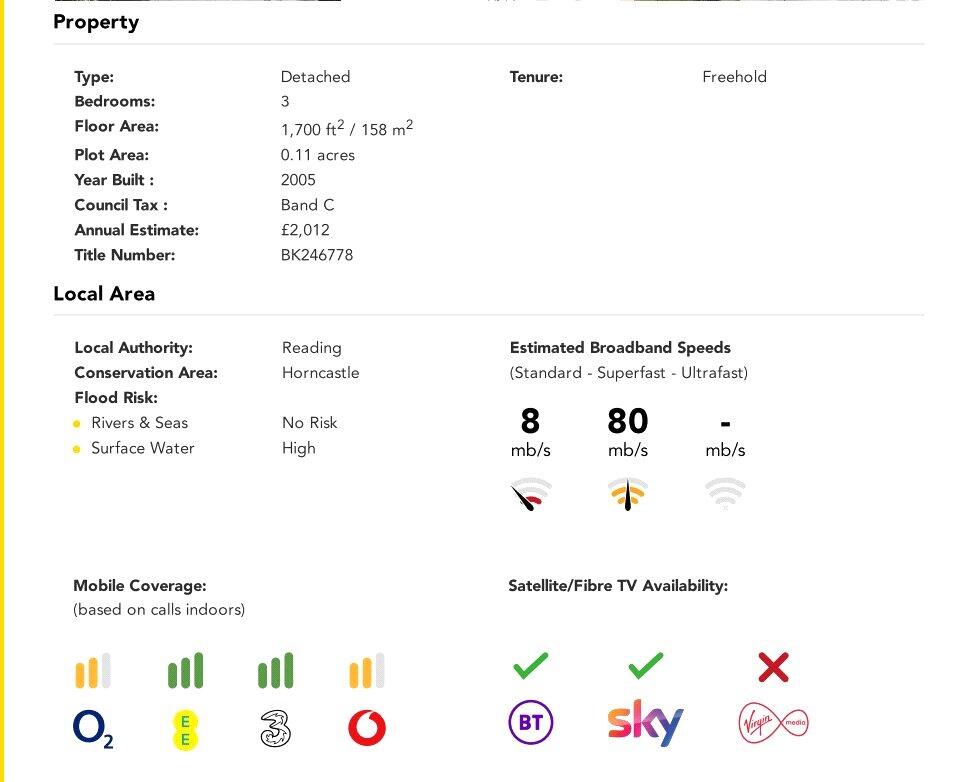Click the Vodafone signal strength bars

tap(367, 671)
